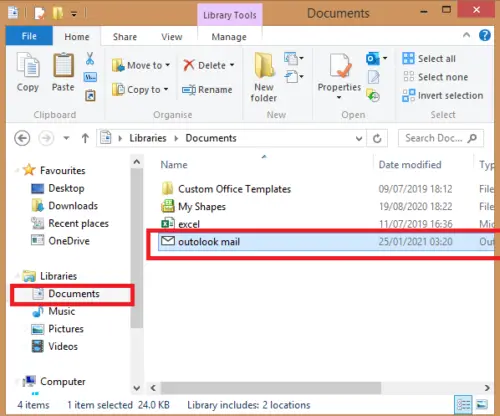Switch to large icons view in status bar
This screenshot has height=416, width=500.
[481, 405]
